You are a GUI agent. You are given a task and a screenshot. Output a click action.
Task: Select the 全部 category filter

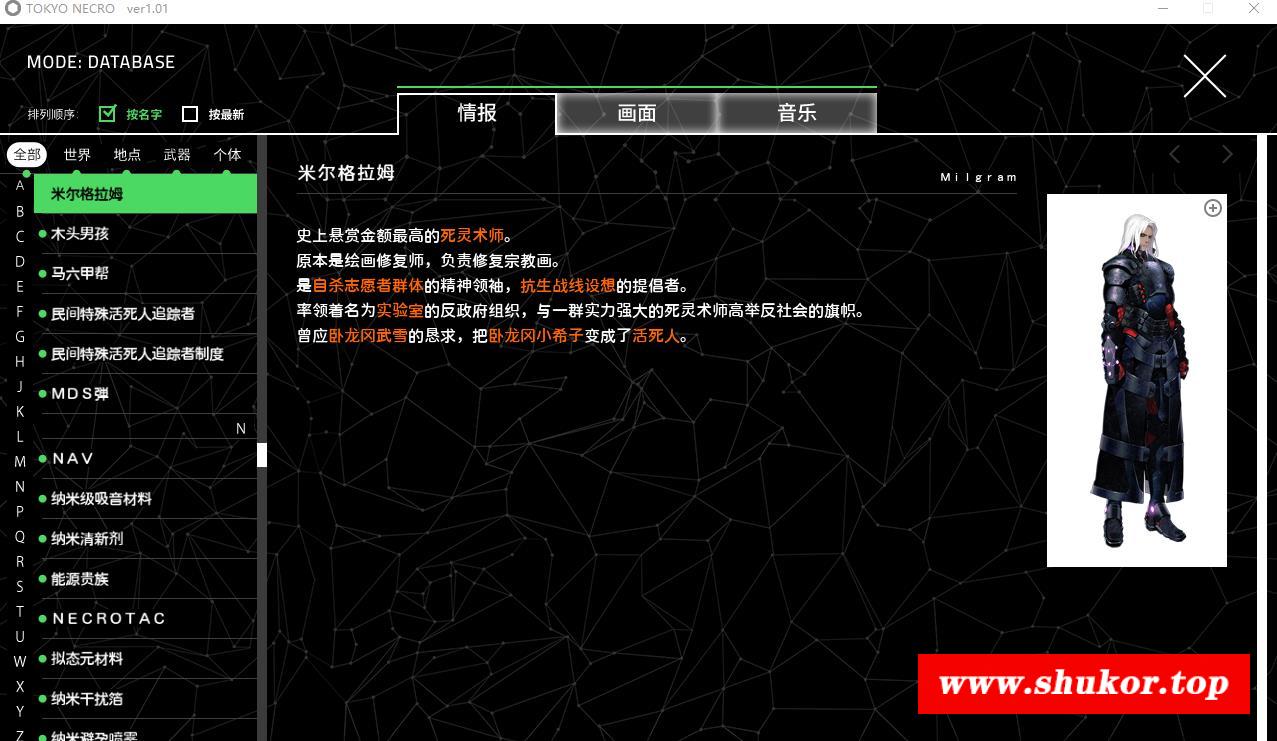[x=27, y=154]
